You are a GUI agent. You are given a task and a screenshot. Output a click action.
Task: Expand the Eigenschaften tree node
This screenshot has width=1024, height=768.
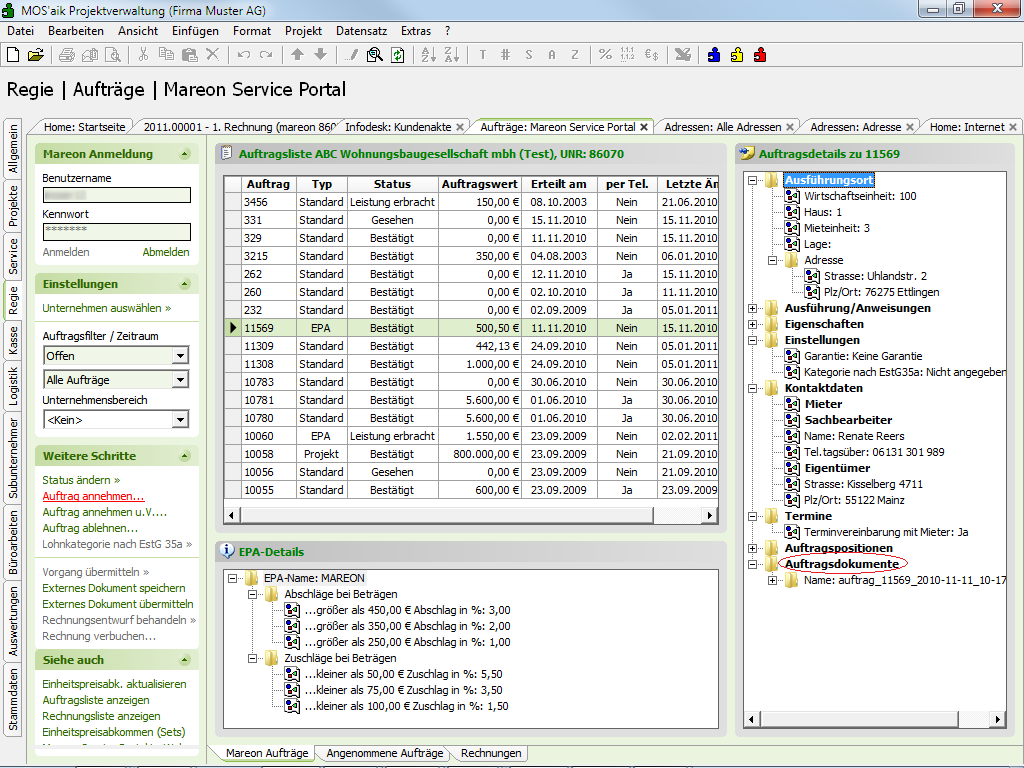pos(752,325)
